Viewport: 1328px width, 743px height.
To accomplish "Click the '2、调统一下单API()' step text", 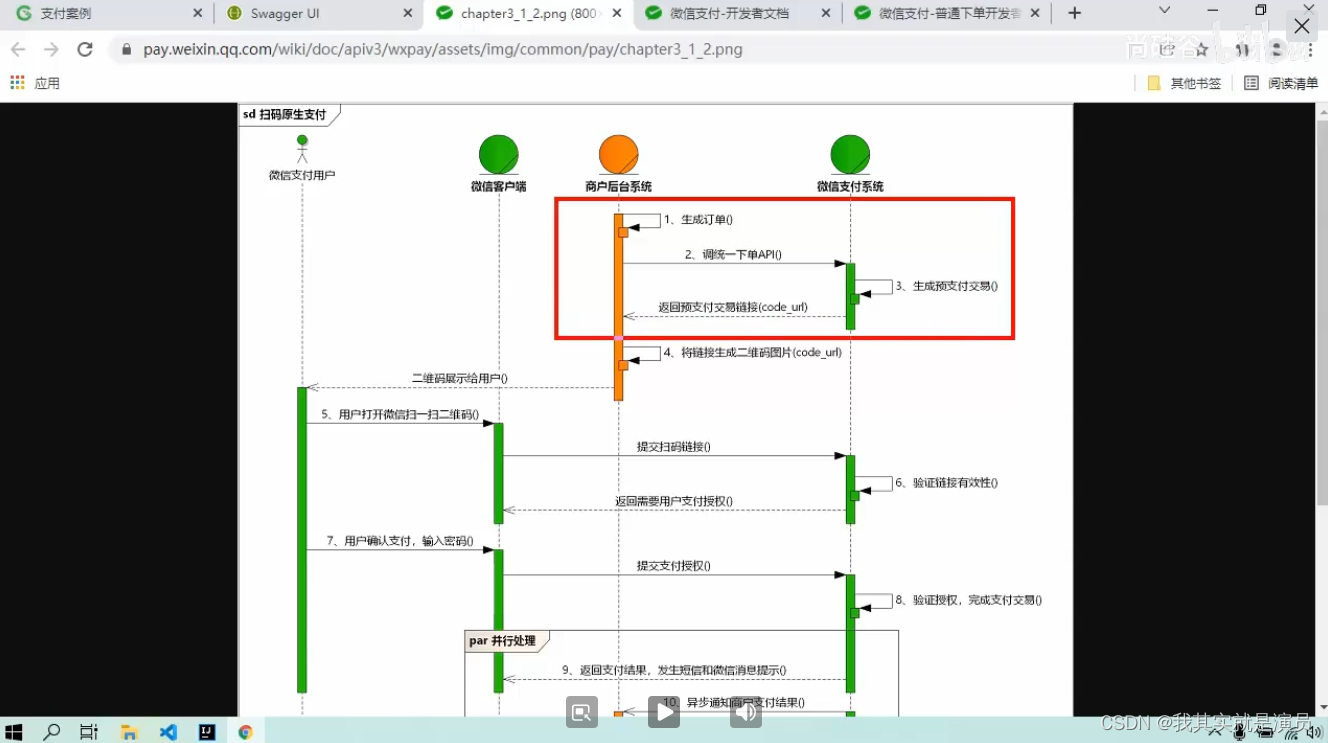I will point(733,254).
